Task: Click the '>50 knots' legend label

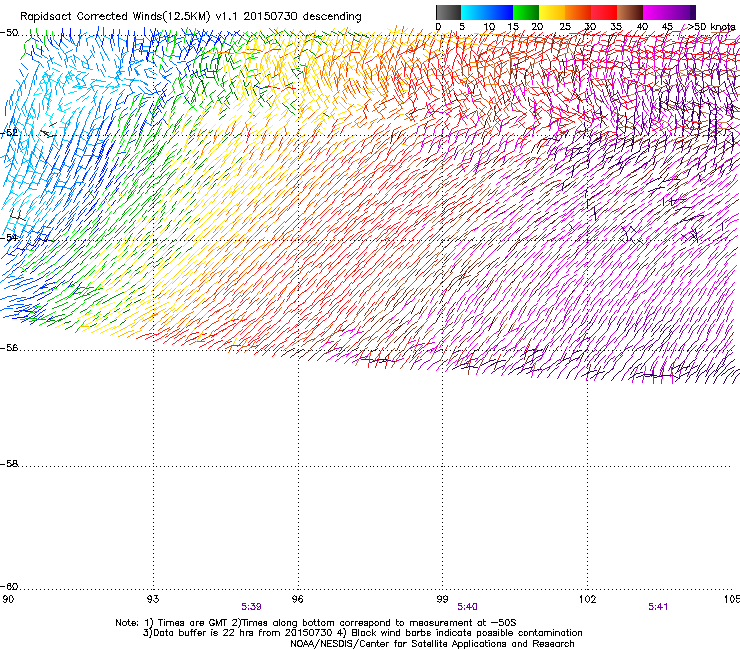Action: click(712, 27)
